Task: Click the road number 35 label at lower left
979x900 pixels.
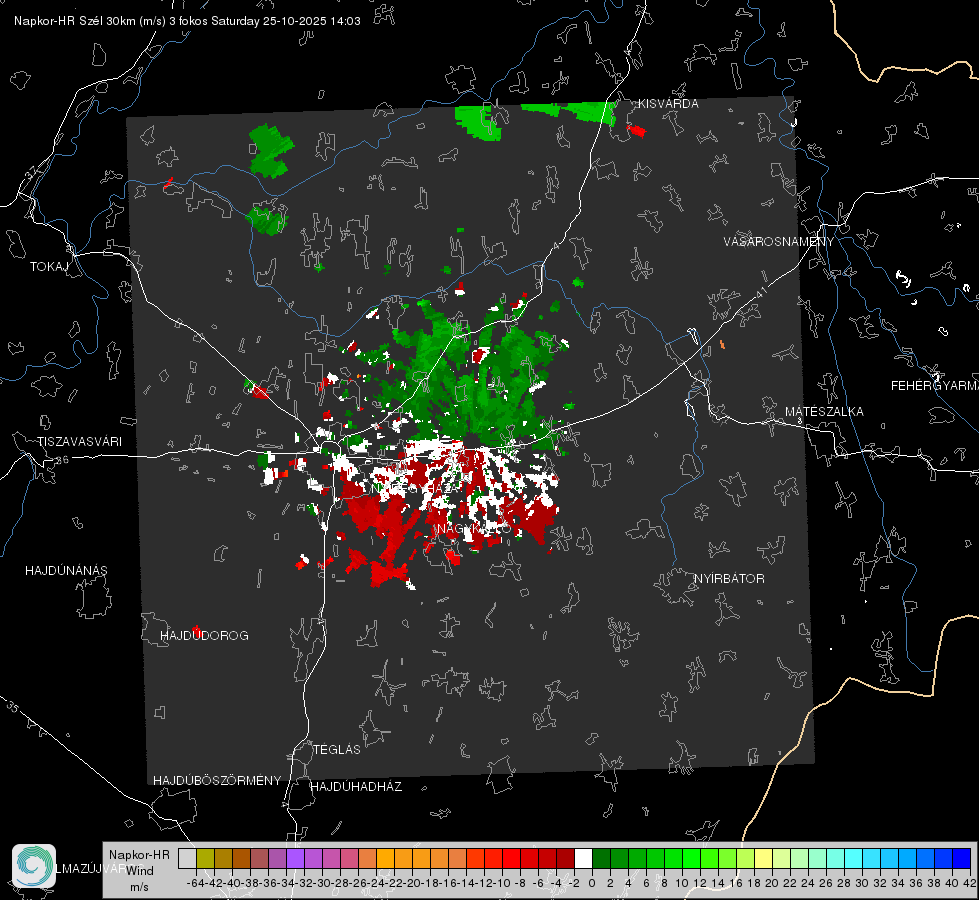Action: [12, 707]
